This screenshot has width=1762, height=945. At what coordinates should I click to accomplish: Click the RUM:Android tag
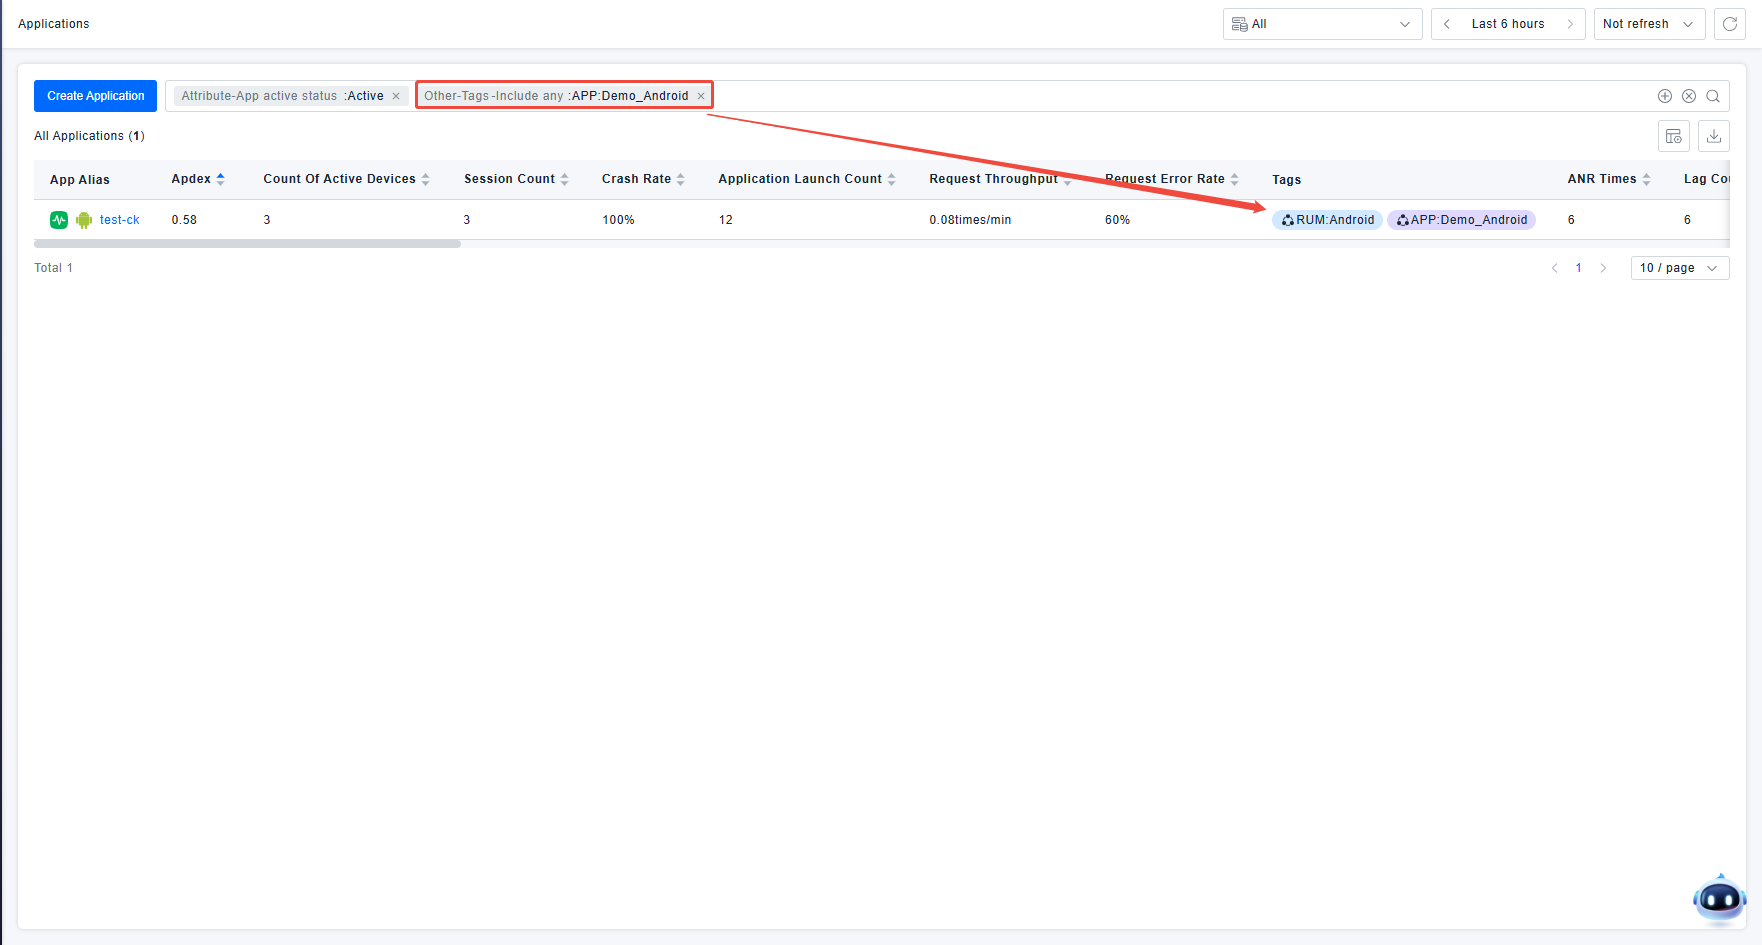coord(1328,220)
